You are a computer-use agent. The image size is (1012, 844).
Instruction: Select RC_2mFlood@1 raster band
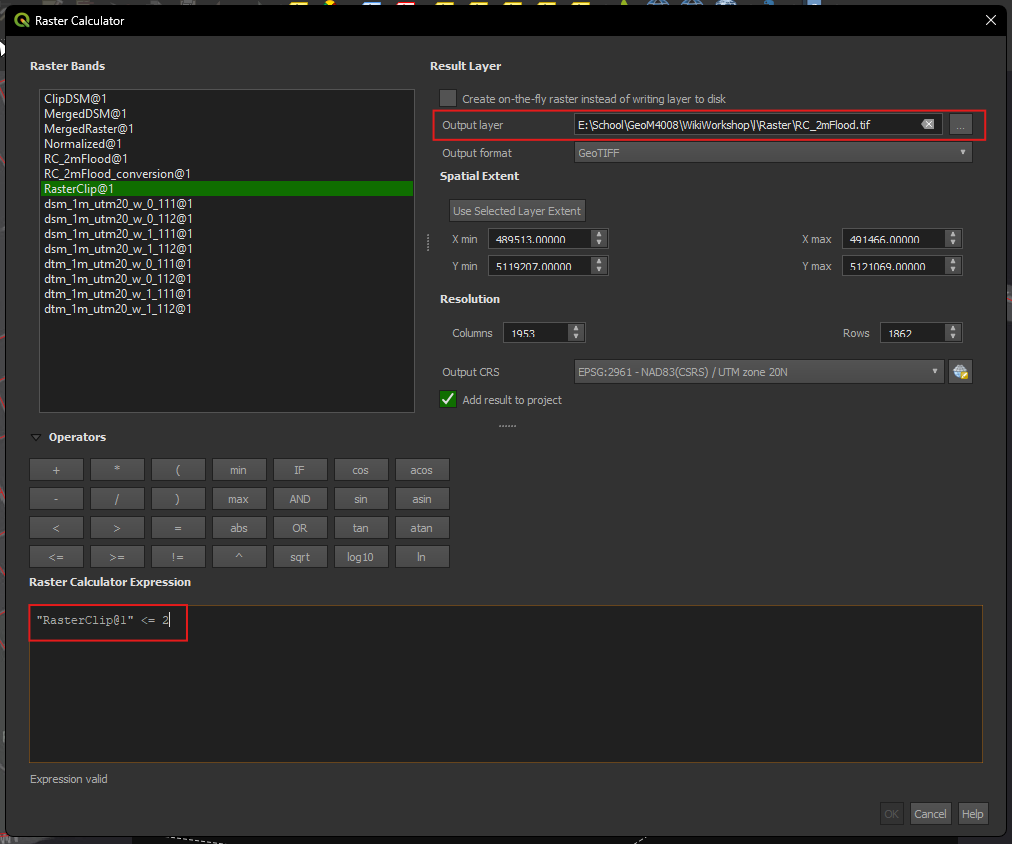(x=86, y=159)
